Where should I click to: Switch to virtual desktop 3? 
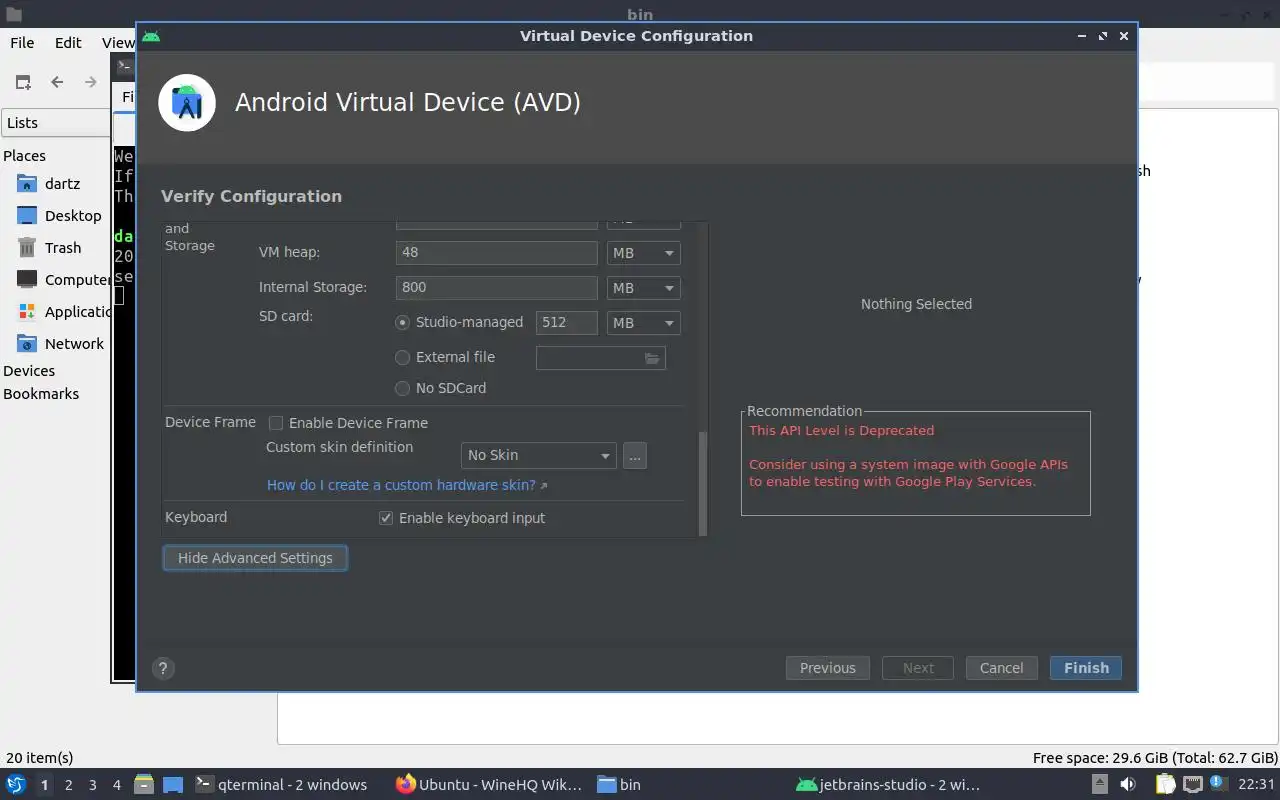click(x=93, y=786)
